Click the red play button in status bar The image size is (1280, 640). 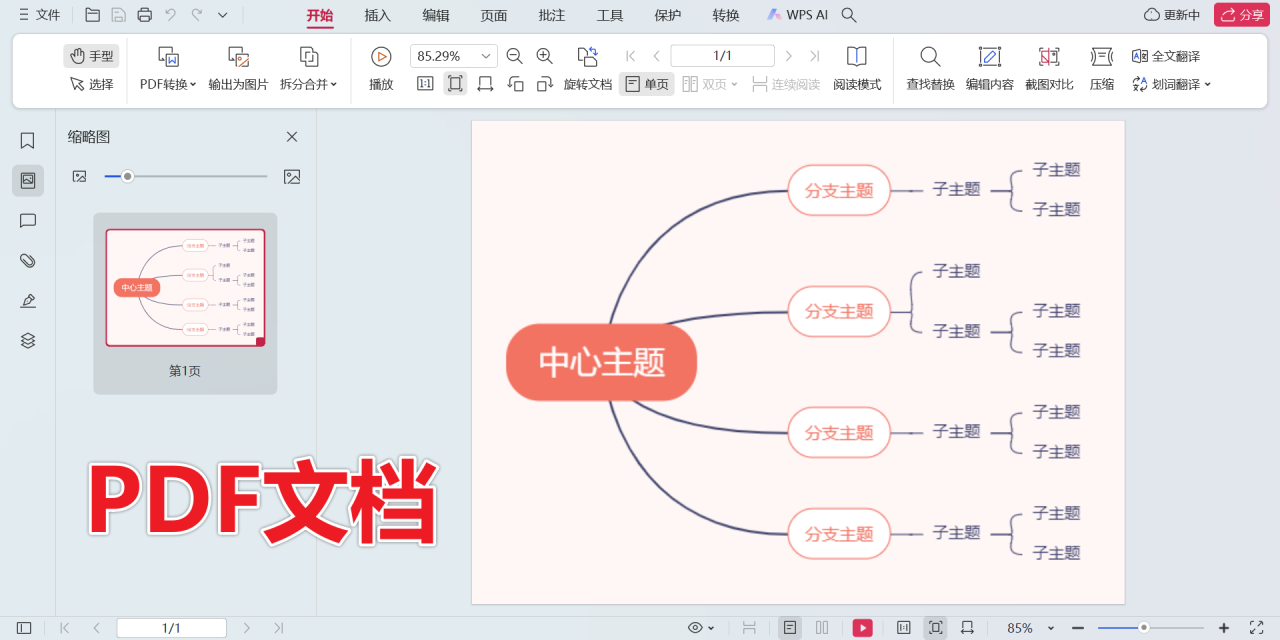[x=862, y=628]
